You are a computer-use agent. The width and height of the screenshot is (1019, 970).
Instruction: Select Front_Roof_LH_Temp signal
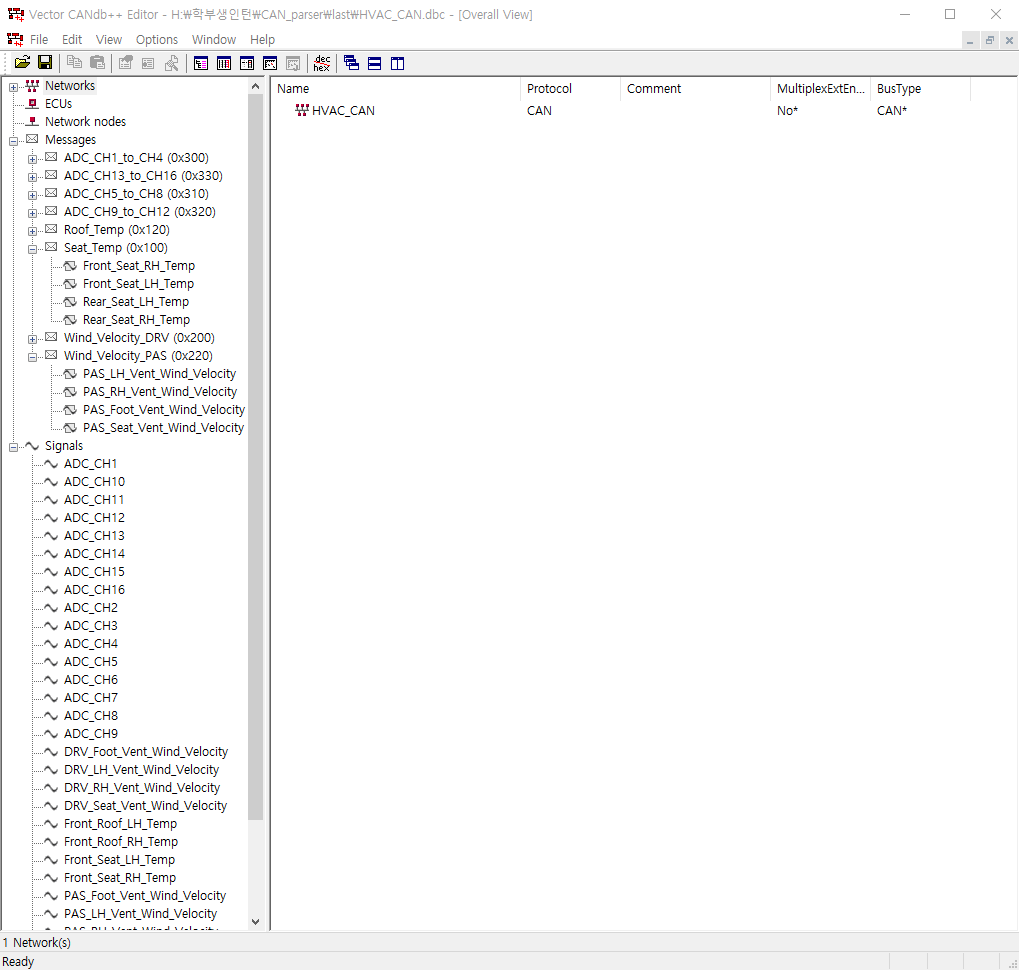[x=120, y=824]
